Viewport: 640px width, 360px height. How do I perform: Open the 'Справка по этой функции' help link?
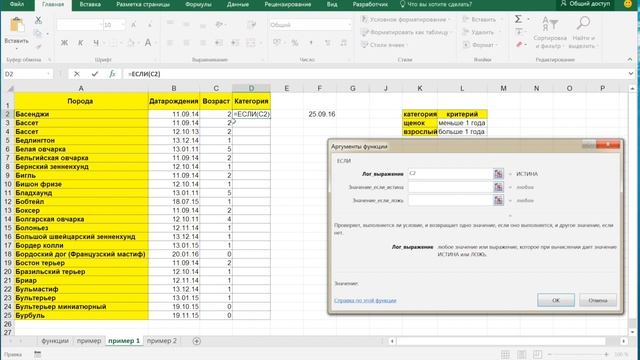pyautogui.click(x=365, y=300)
